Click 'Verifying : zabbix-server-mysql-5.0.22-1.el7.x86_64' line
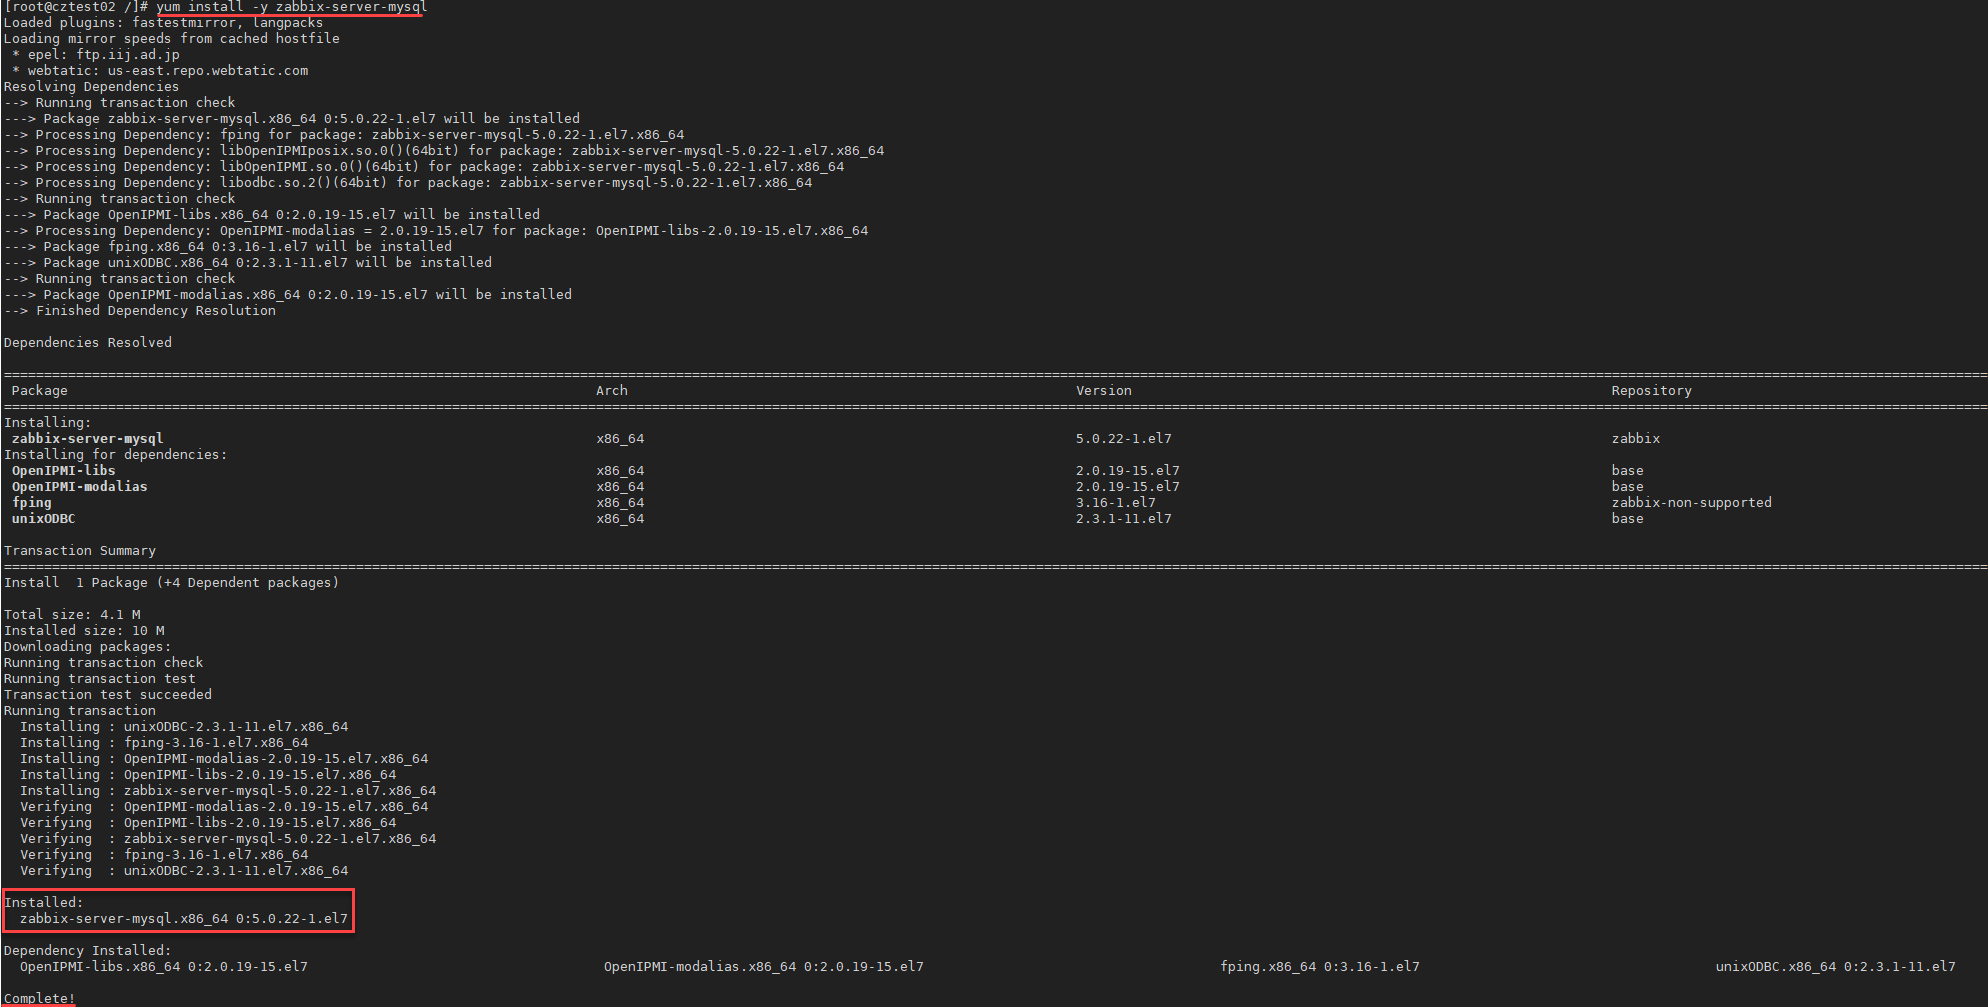Image resolution: width=1988 pixels, height=1008 pixels. [x=228, y=838]
